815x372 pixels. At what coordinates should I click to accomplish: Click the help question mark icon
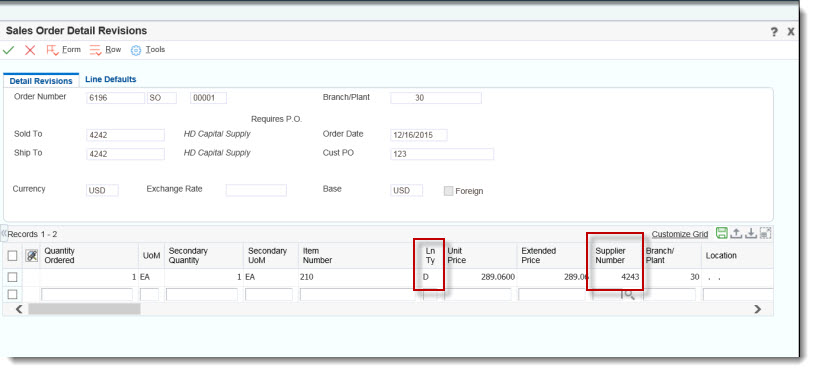tap(774, 32)
